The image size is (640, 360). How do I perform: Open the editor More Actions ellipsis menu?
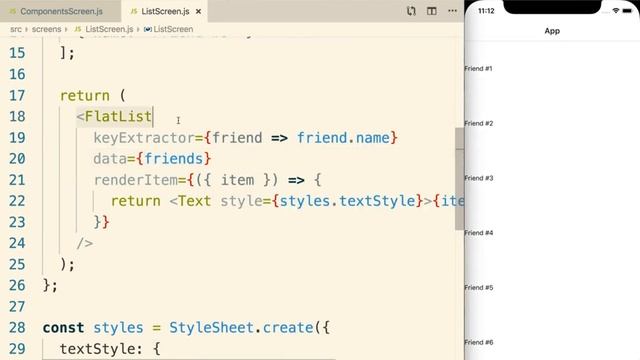pos(452,11)
